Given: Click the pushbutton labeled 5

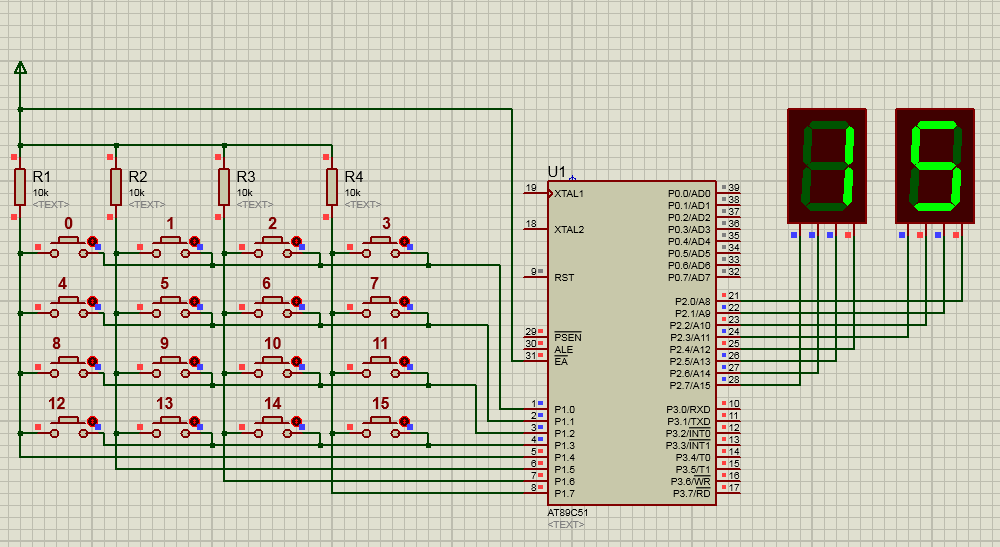Looking at the screenshot, I should [x=170, y=307].
